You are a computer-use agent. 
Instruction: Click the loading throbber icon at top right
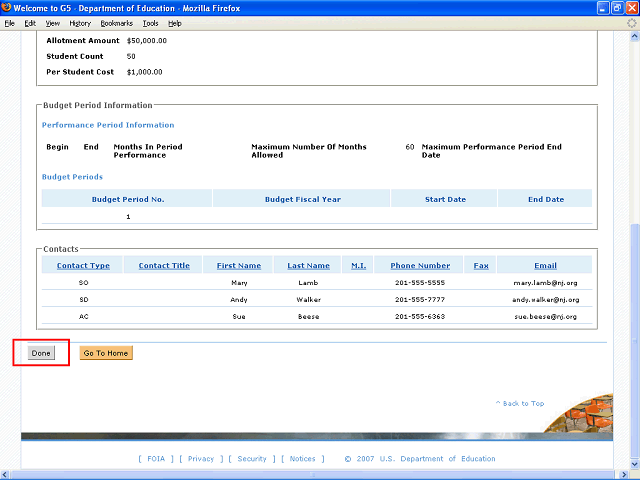pyautogui.click(x=631, y=22)
